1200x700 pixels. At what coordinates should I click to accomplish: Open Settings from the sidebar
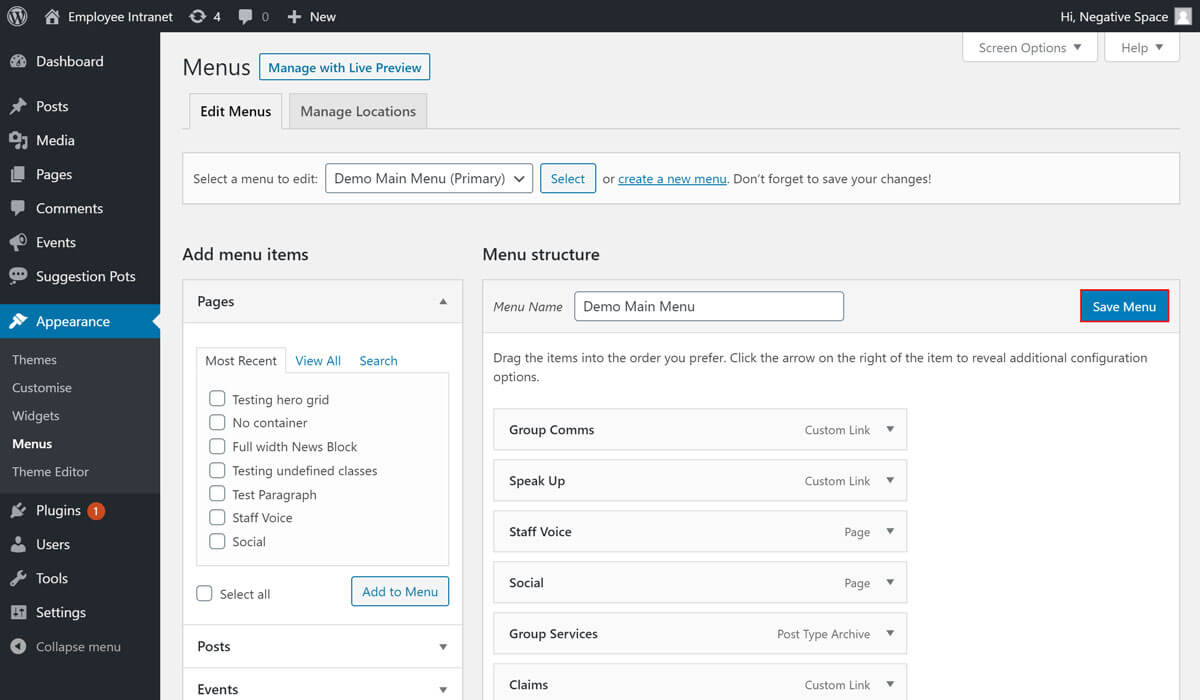[x=60, y=612]
